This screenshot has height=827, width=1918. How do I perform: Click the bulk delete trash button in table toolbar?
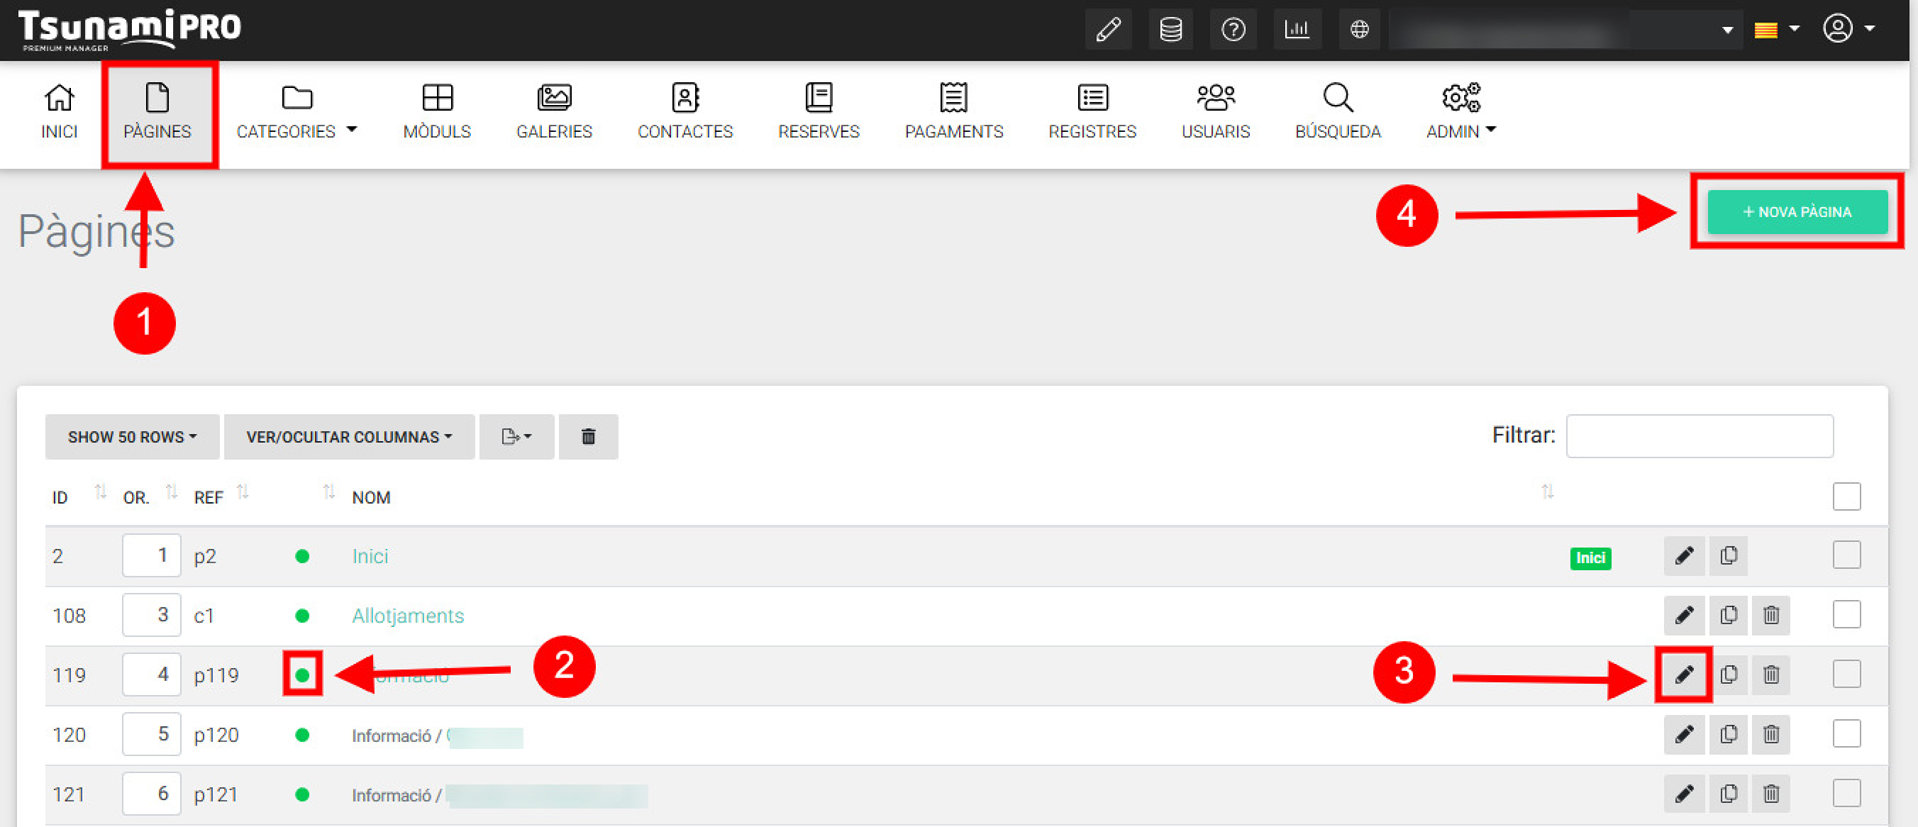pyautogui.click(x=588, y=437)
